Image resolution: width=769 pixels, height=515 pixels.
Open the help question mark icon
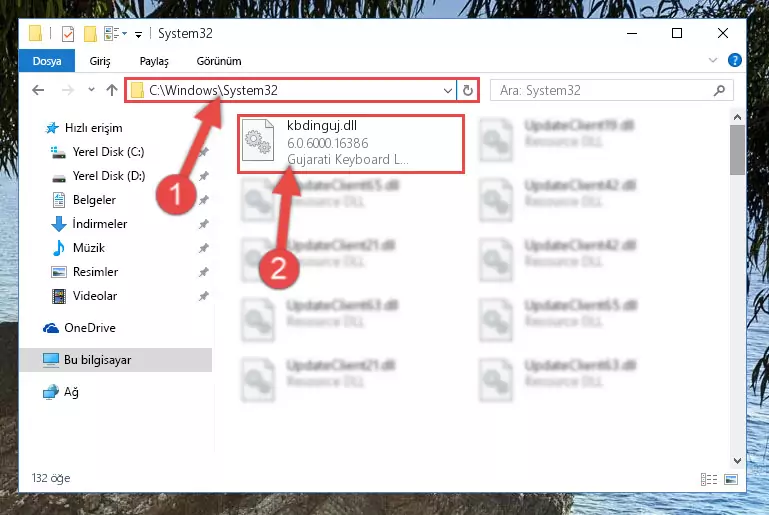point(734,60)
